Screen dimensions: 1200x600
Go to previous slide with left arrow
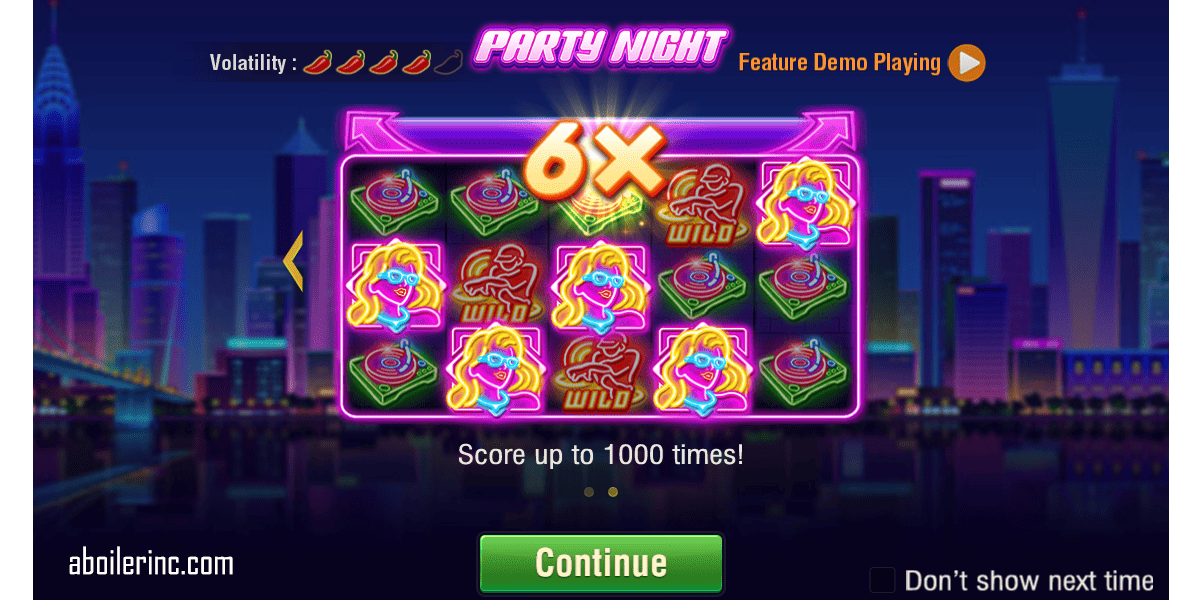pyautogui.click(x=293, y=260)
